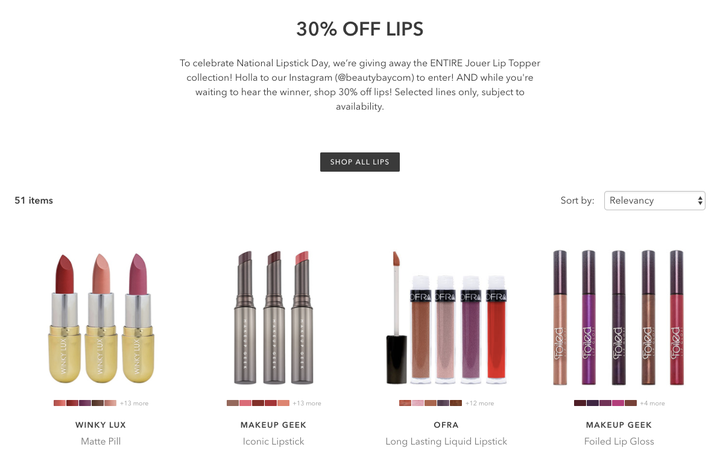This screenshot has width=720, height=453.
Task: Open the Winky Lux Matte Pill product image
Action: [x=101, y=318]
